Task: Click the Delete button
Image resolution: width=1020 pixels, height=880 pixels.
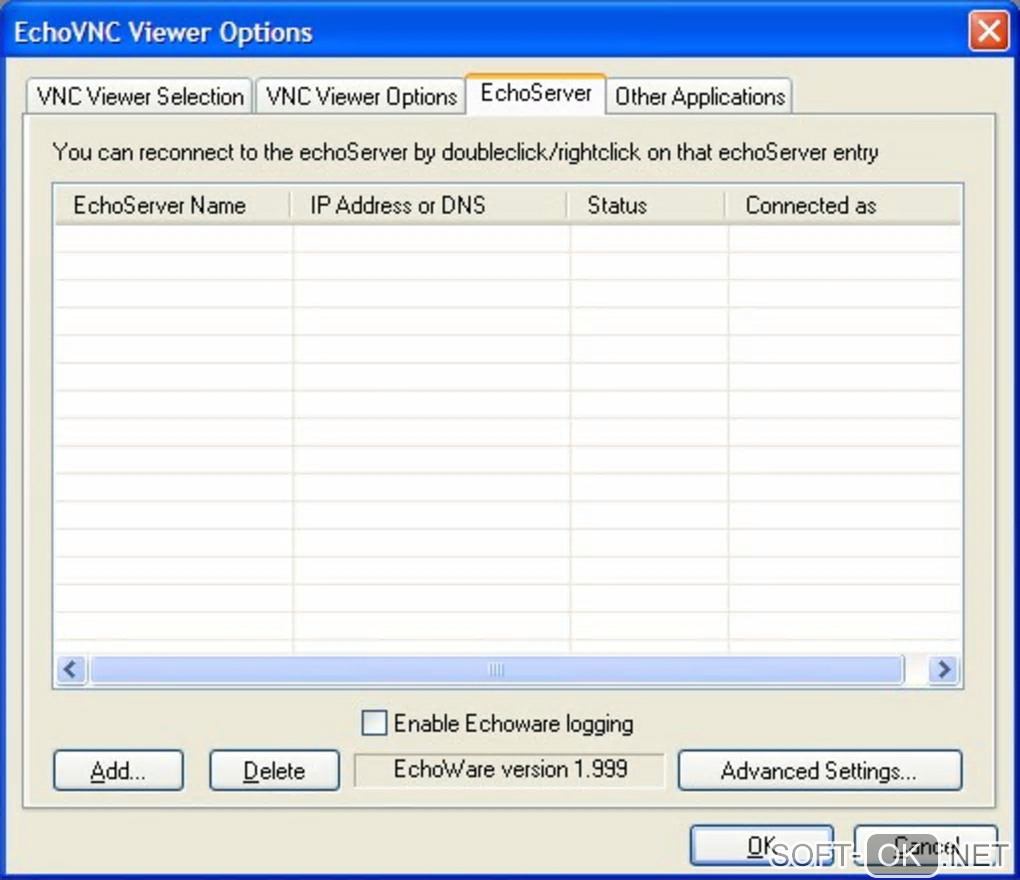Action: (x=275, y=771)
